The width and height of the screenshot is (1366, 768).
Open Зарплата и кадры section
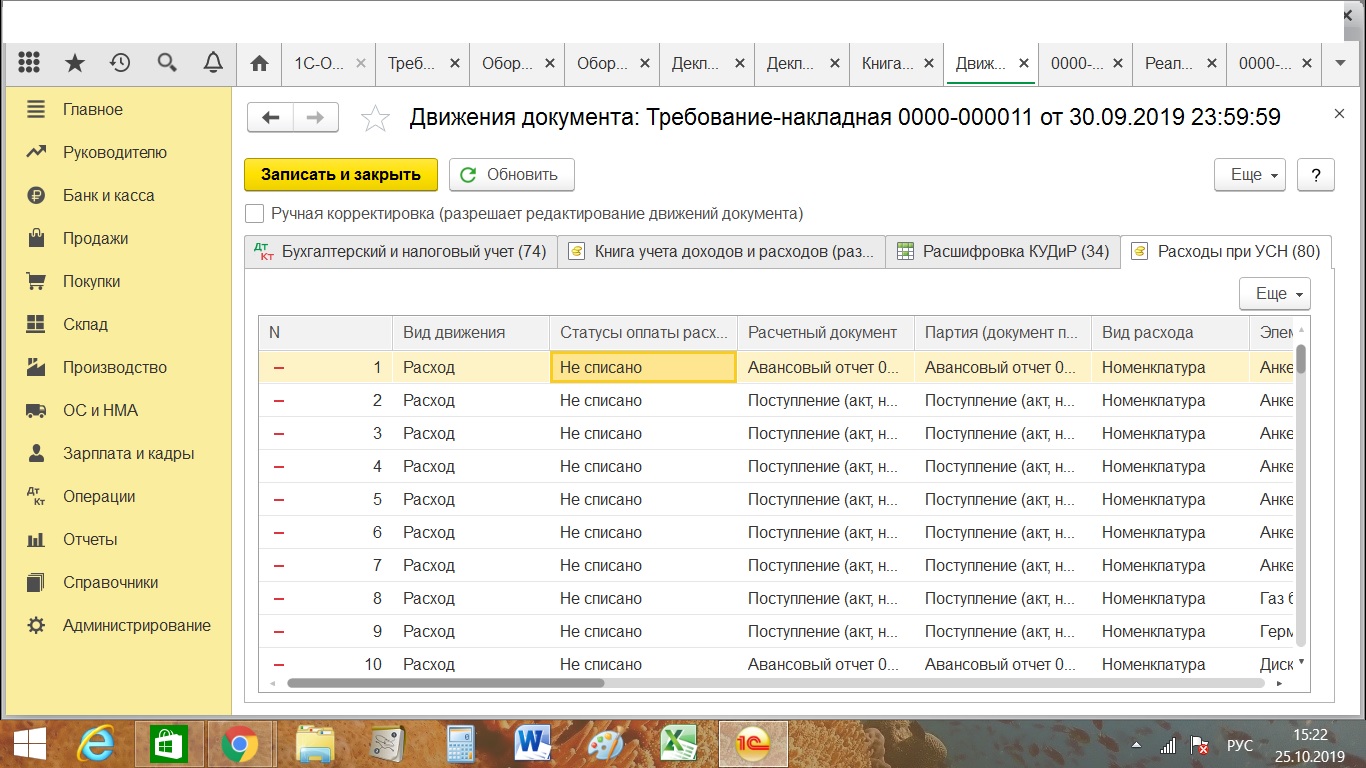[x=128, y=453]
